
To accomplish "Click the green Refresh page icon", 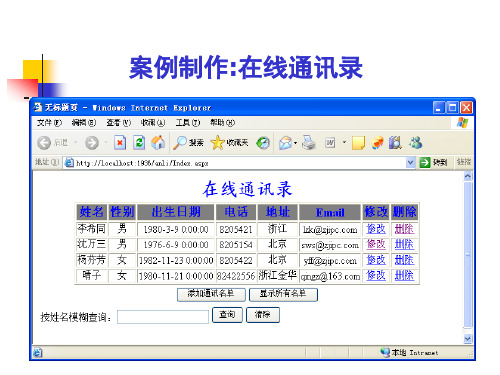I will (x=139, y=143).
